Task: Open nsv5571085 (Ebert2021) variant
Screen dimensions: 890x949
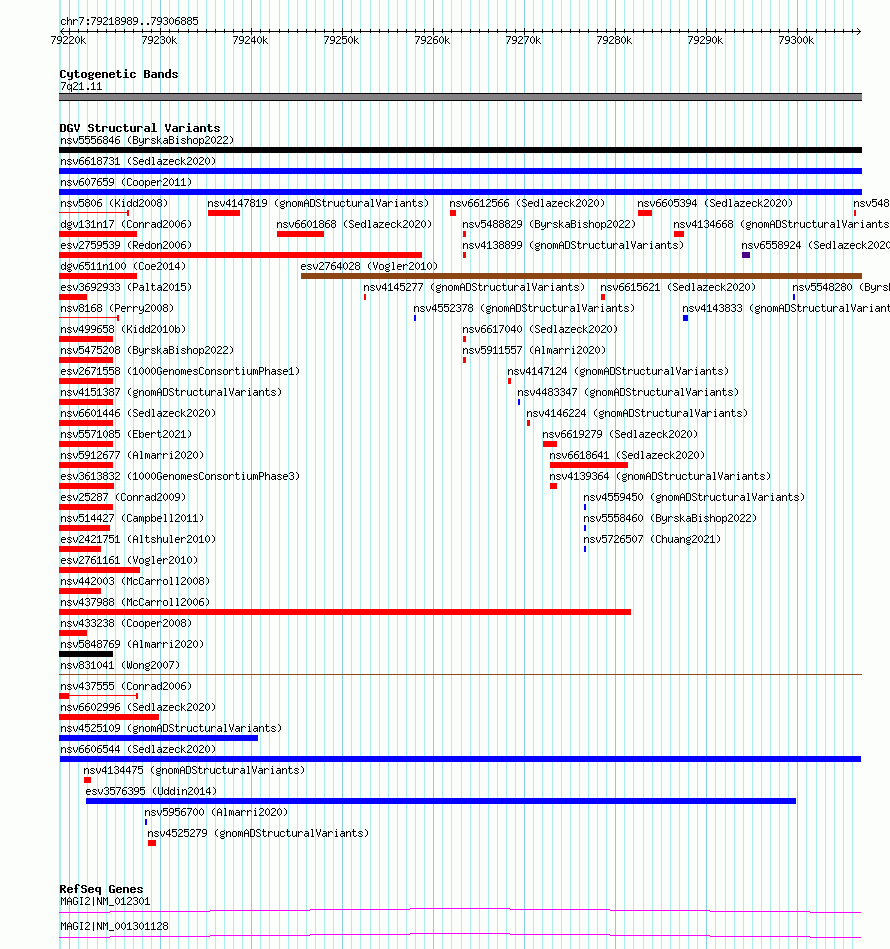Action: (x=126, y=435)
